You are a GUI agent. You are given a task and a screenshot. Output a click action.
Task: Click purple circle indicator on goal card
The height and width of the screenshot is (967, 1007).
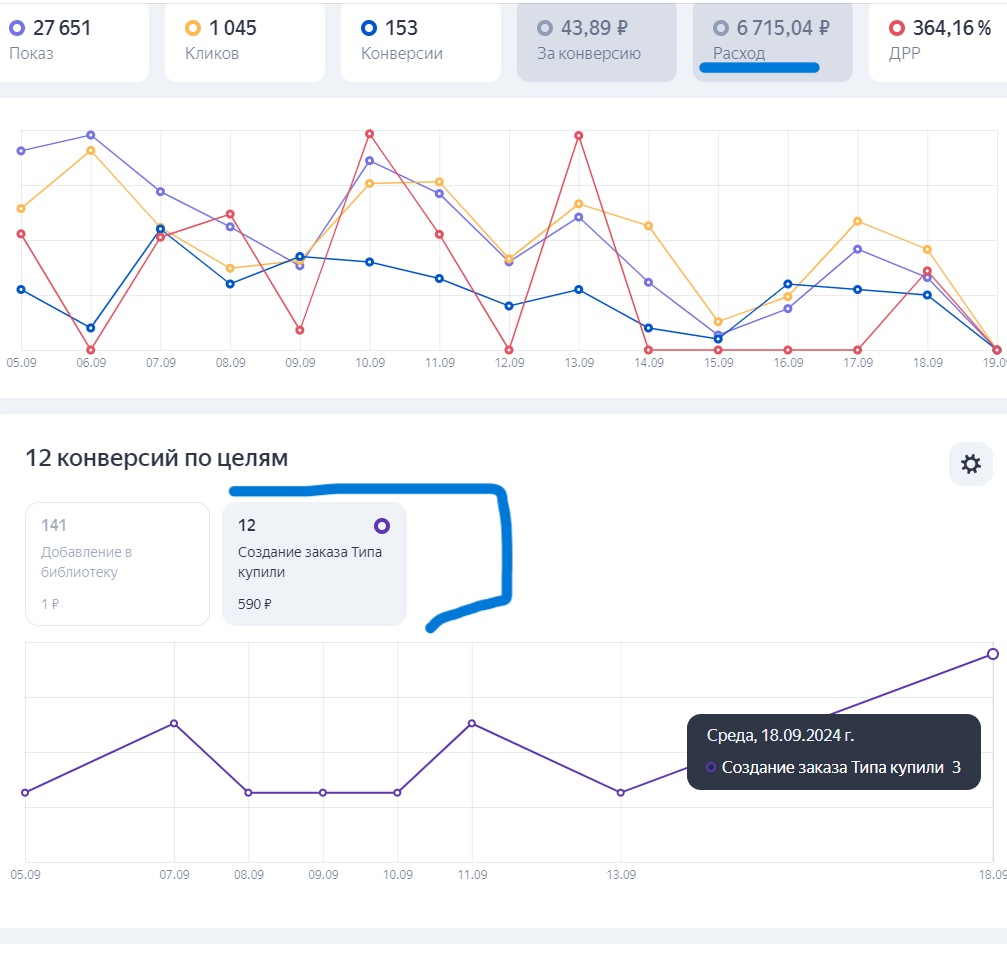click(381, 526)
